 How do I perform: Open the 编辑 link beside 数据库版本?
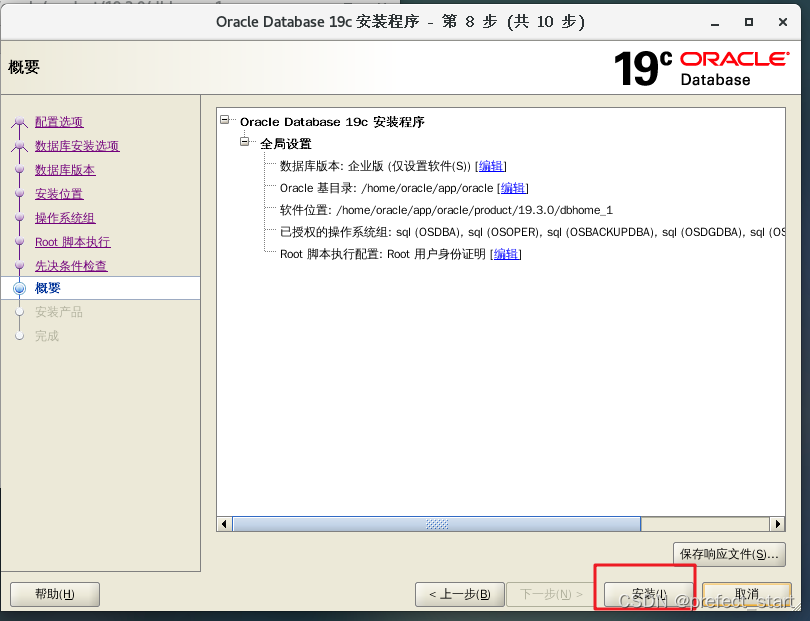[x=491, y=166]
